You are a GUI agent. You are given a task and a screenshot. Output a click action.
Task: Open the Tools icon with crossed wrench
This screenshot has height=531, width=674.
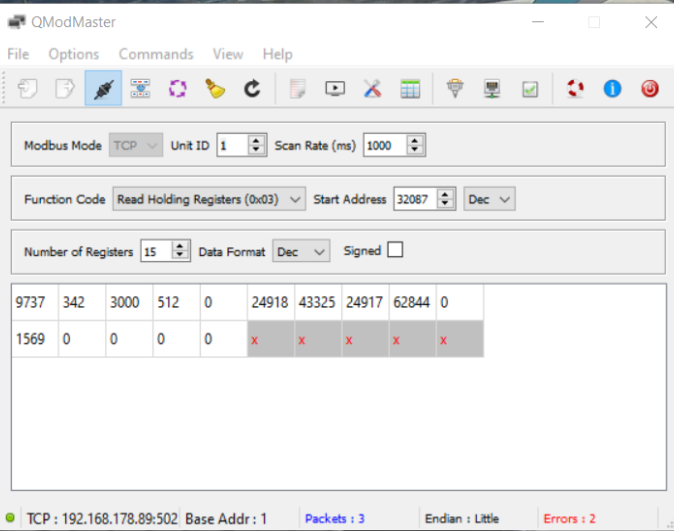click(x=372, y=89)
